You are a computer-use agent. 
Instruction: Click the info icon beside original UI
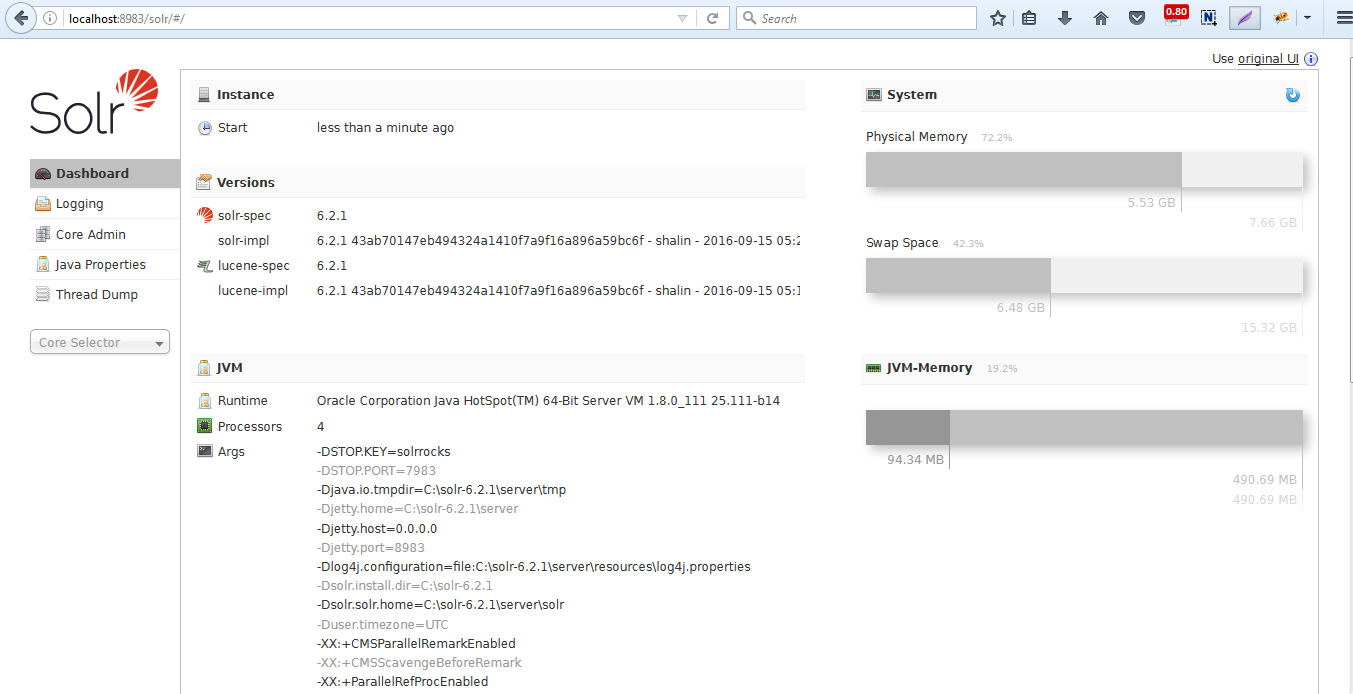tap(1311, 59)
